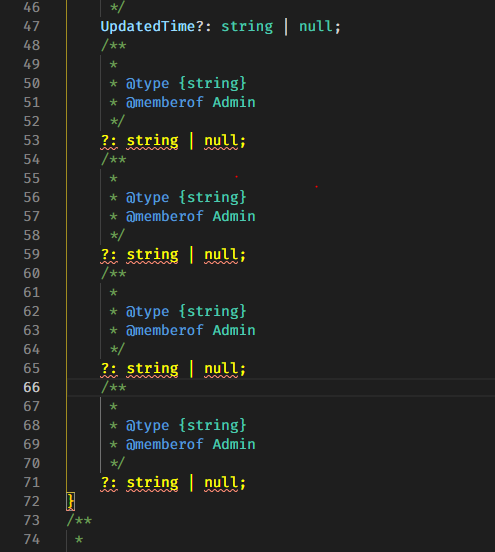The height and width of the screenshot is (552, 495).
Task: Select line number 64 in the gutter
Action: click(32, 350)
